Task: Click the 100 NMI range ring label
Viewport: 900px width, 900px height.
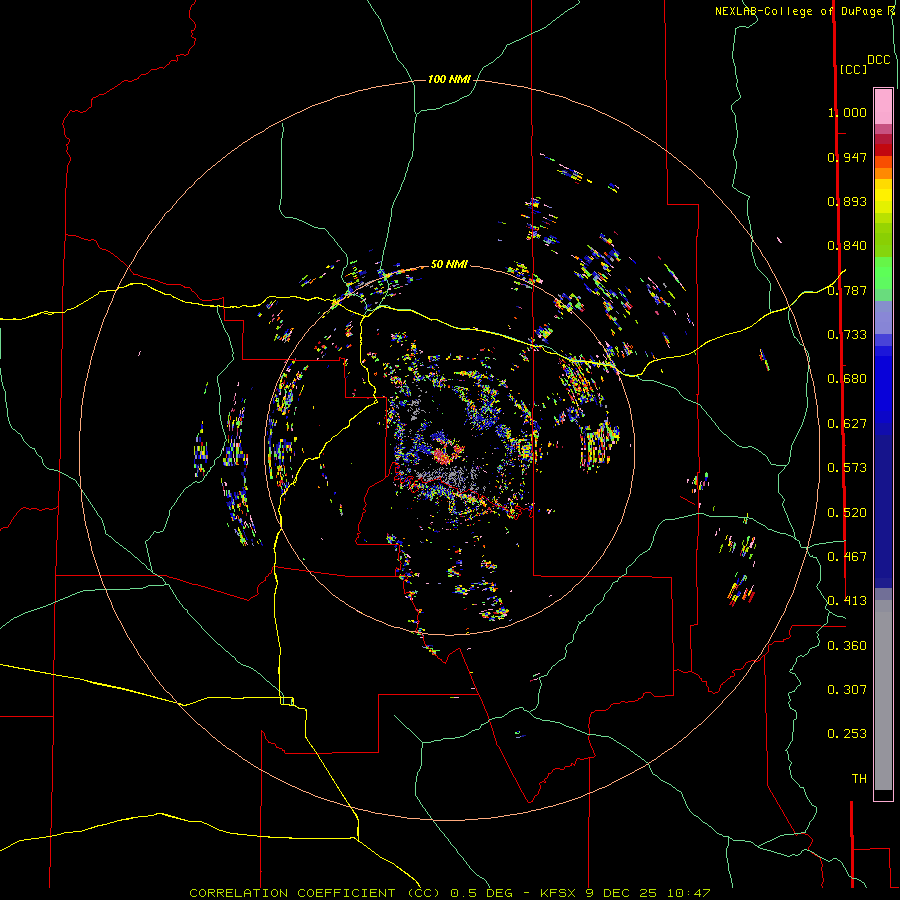Action: point(449,79)
